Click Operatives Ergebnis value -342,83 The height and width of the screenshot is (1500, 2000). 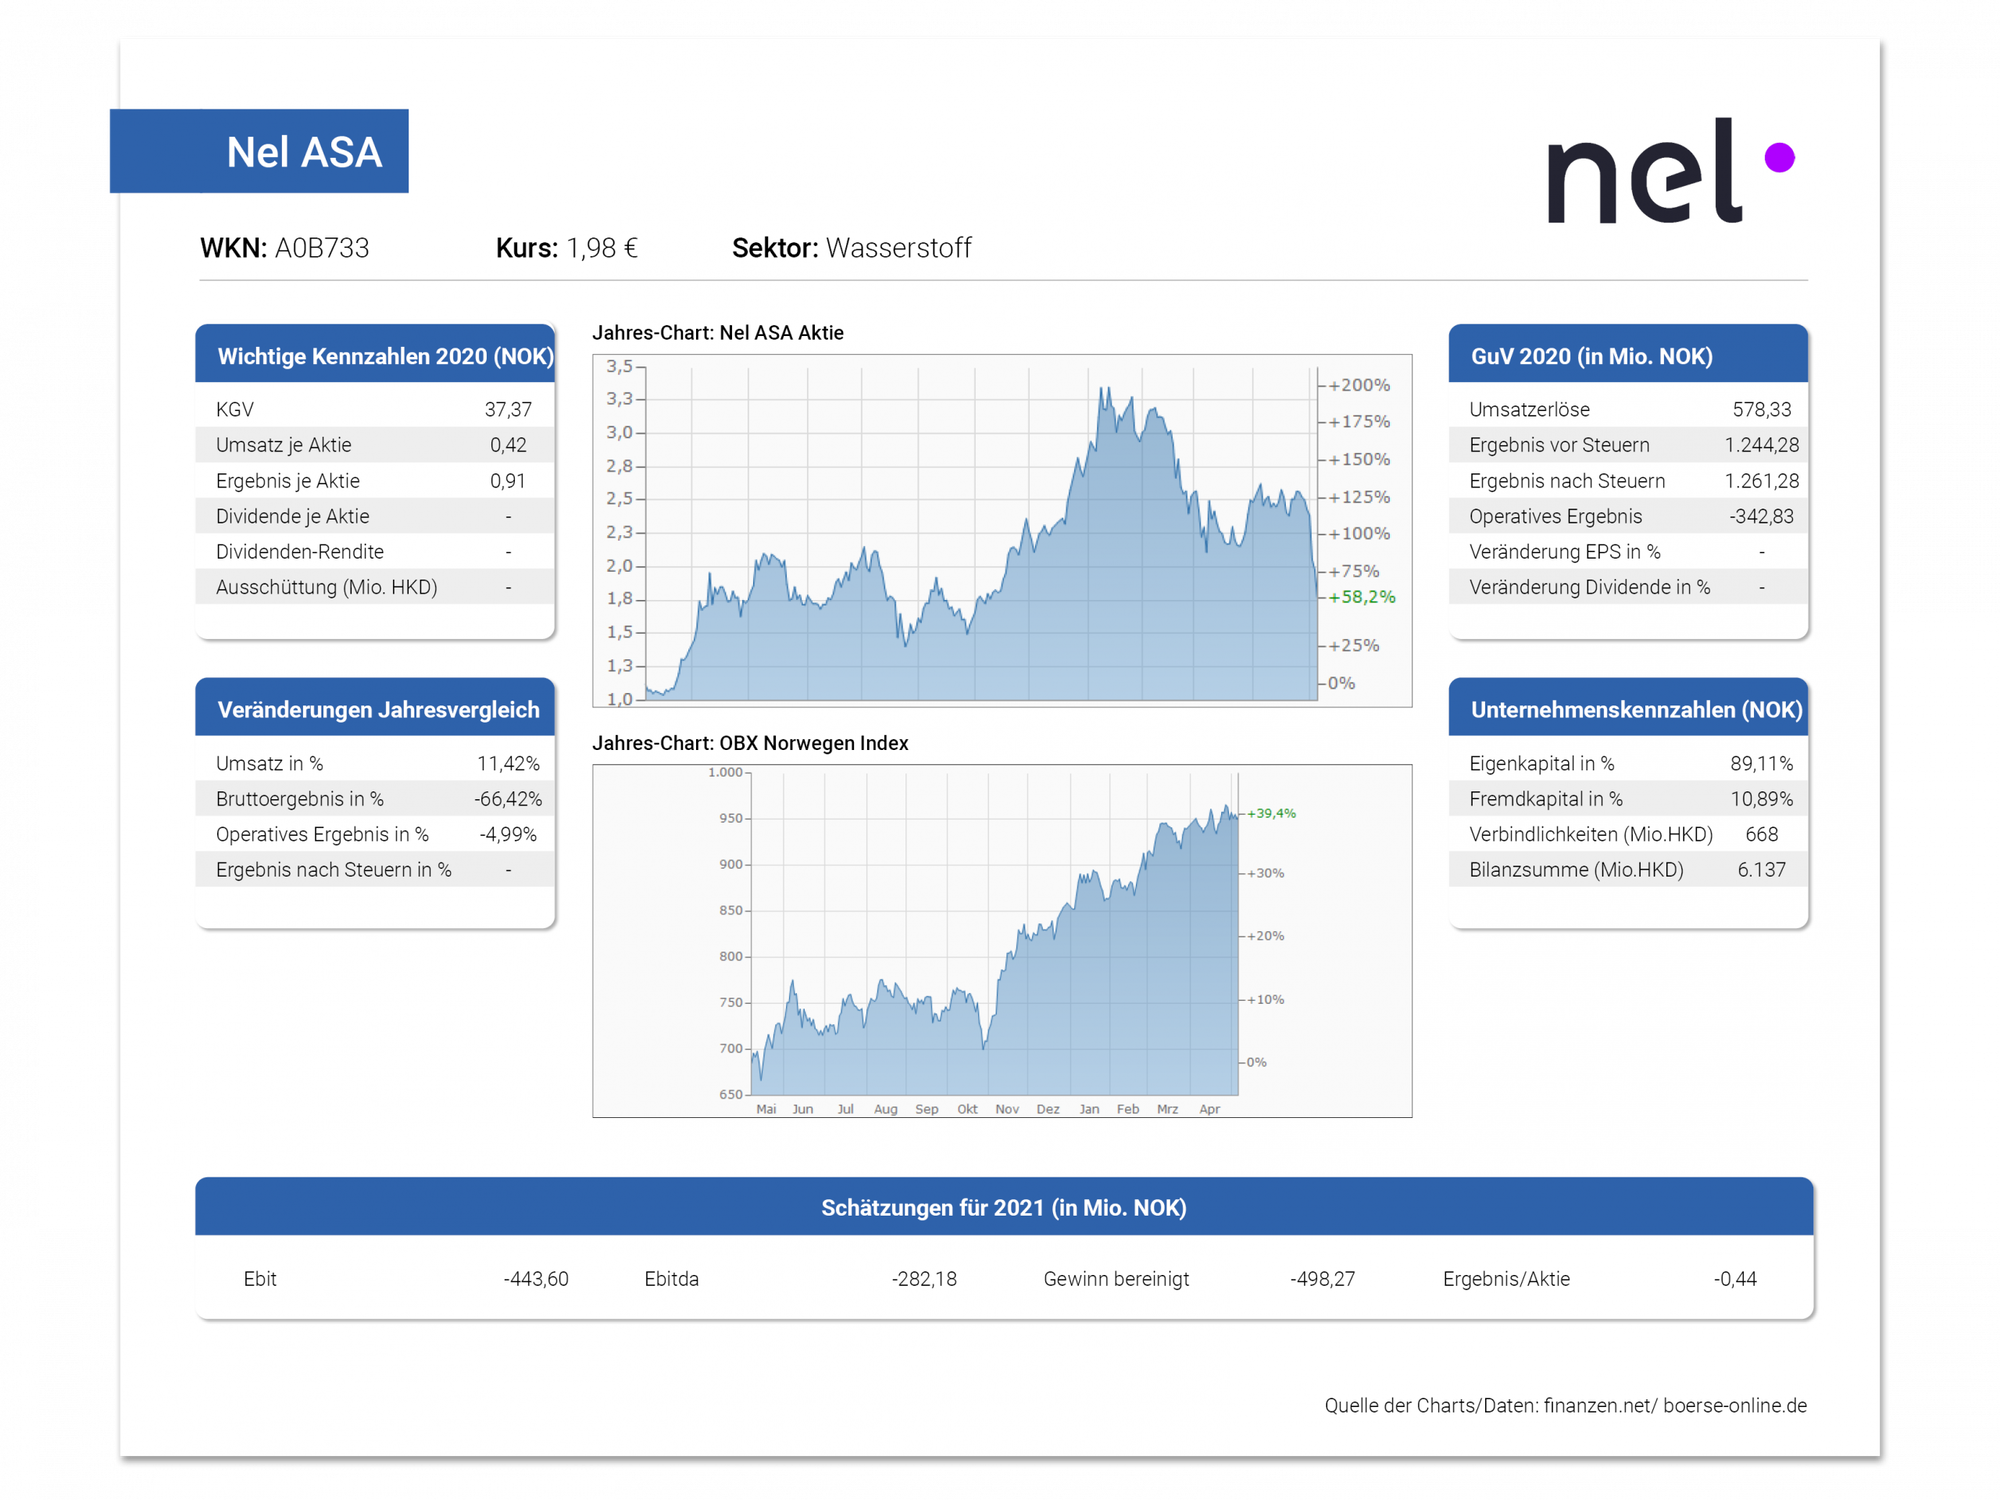1761,516
